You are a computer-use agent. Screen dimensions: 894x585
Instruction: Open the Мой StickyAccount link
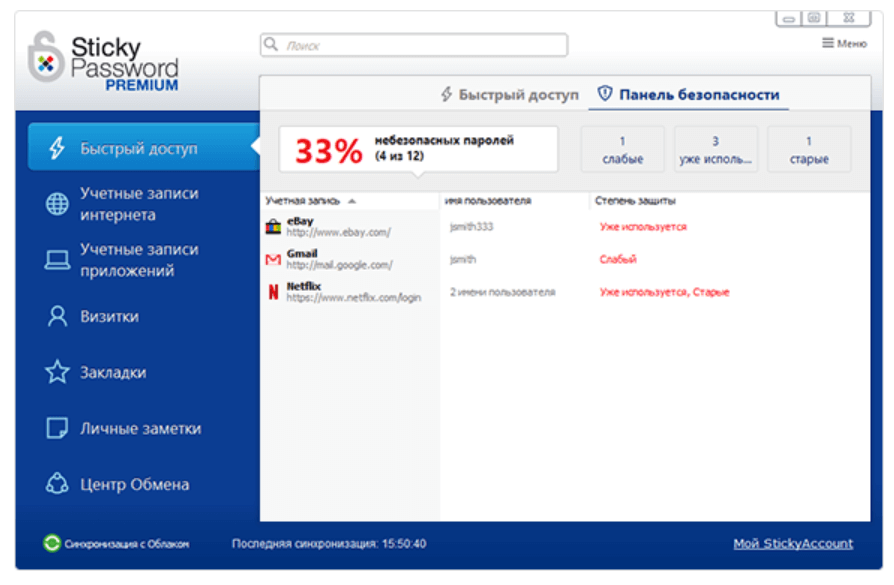tap(793, 543)
